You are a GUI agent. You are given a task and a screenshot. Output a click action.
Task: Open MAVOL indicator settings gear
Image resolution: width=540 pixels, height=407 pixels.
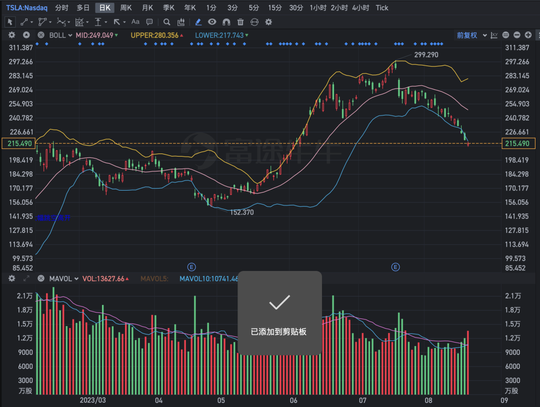(12, 278)
